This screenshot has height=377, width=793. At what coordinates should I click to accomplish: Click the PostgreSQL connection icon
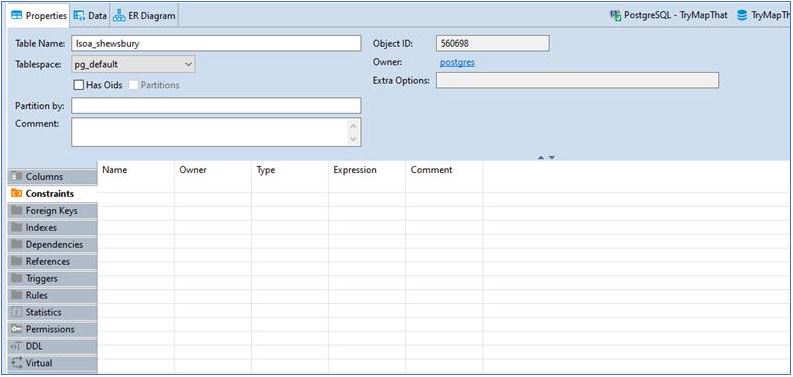[x=616, y=16]
